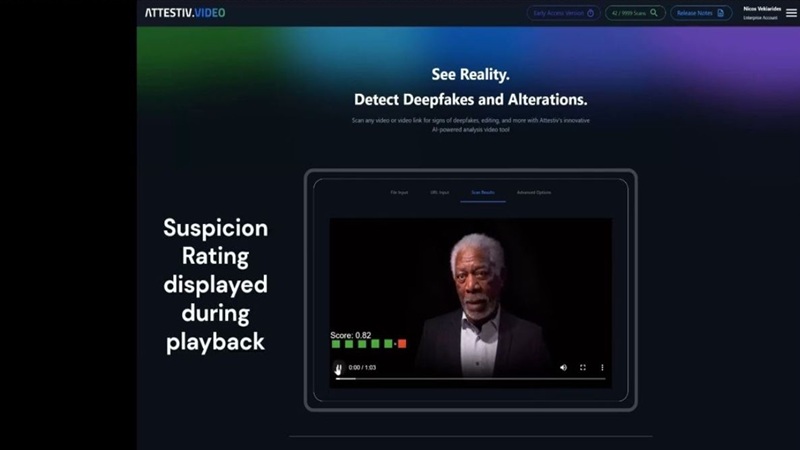The height and width of the screenshot is (450, 800).
Task: Click the Attestiv.Video logo
Action: tap(185, 13)
